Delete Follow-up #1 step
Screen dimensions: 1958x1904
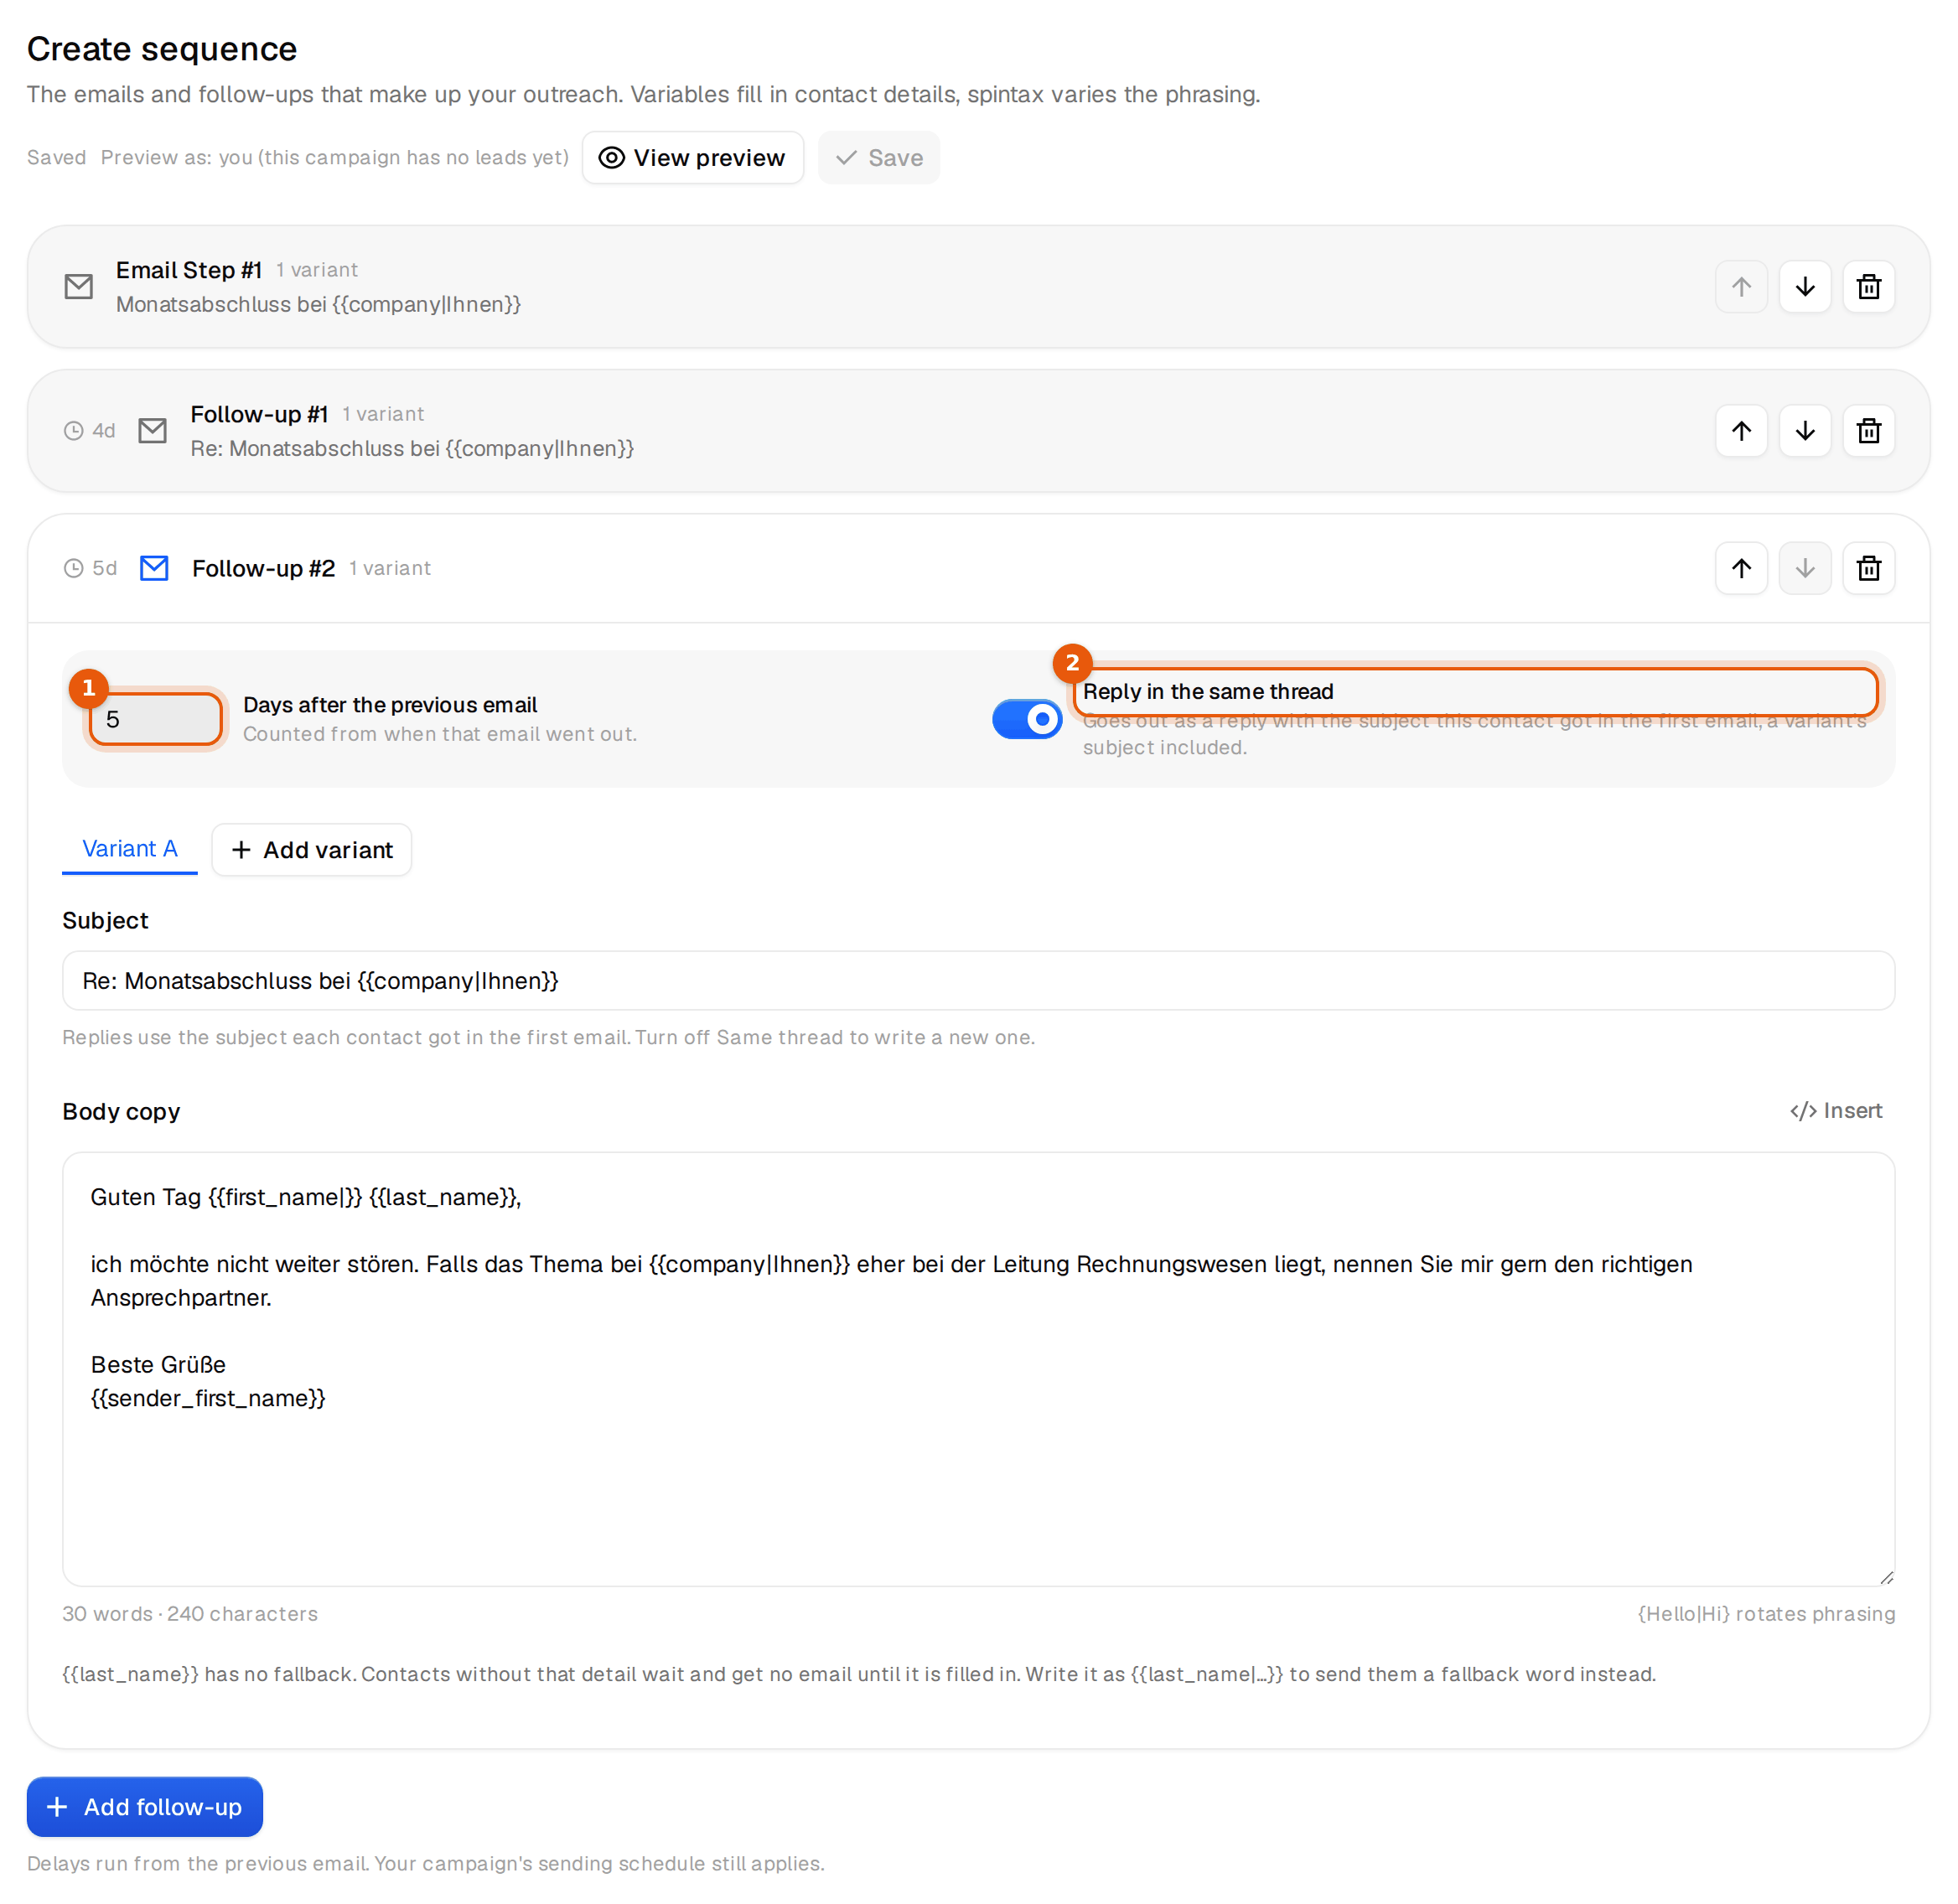point(1868,431)
